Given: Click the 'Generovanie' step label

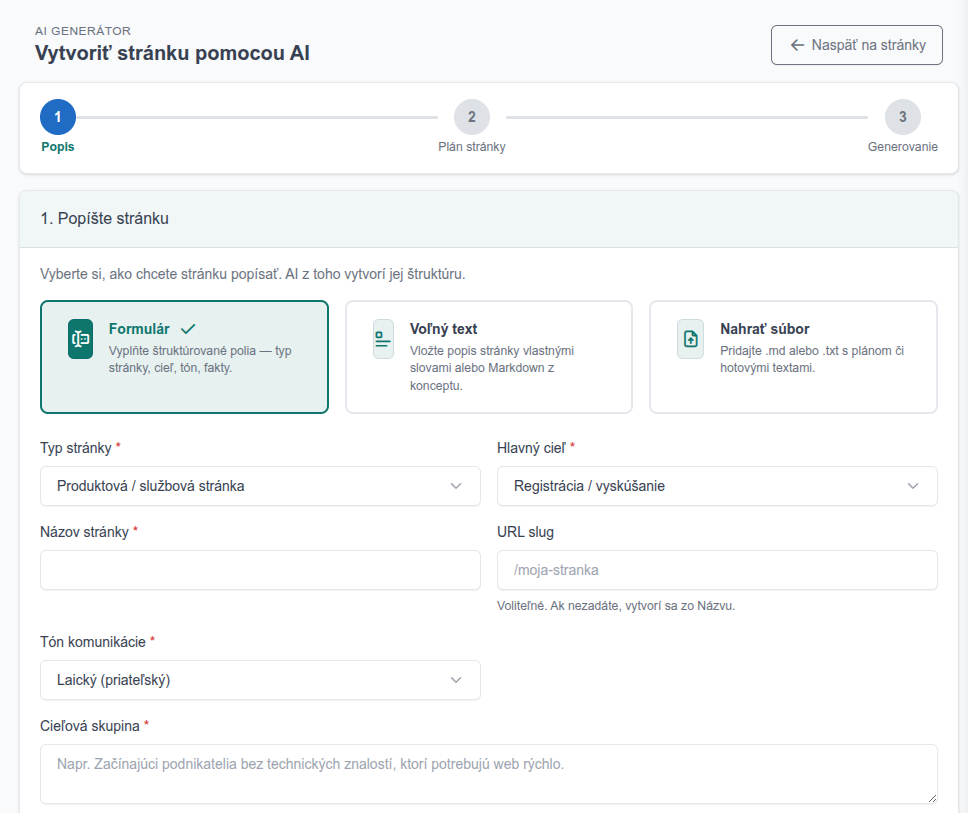Looking at the screenshot, I should click(x=903, y=147).
